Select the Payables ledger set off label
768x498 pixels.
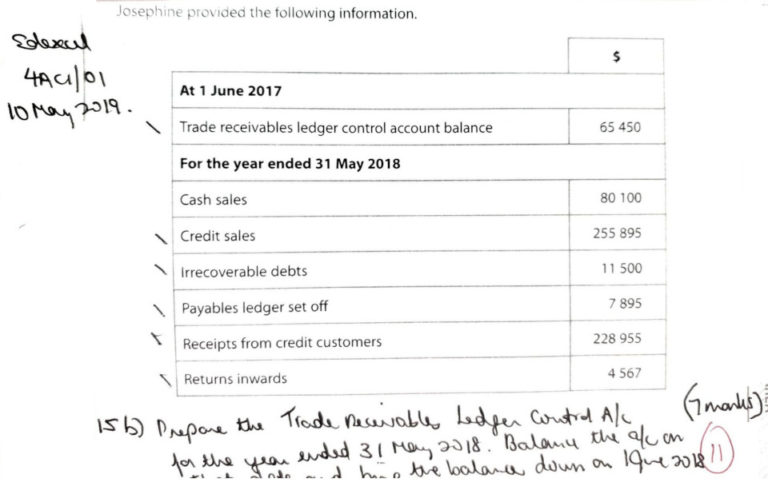click(x=254, y=307)
